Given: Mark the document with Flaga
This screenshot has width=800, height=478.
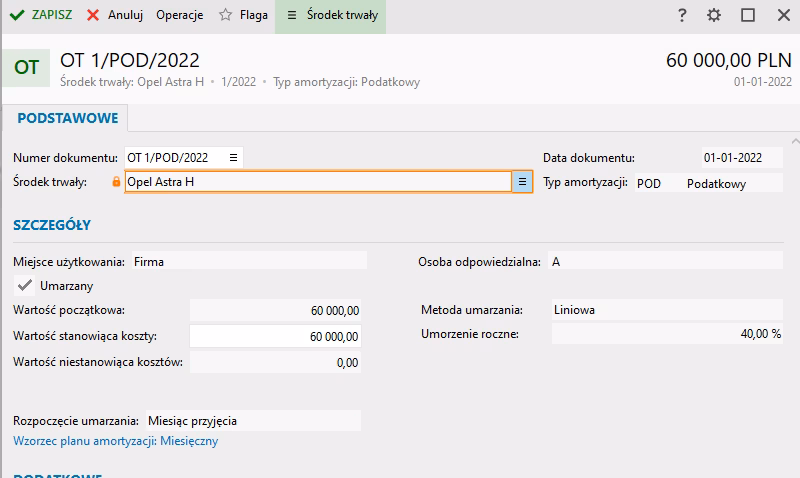Looking at the screenshot, I should (x=243, y=15).
